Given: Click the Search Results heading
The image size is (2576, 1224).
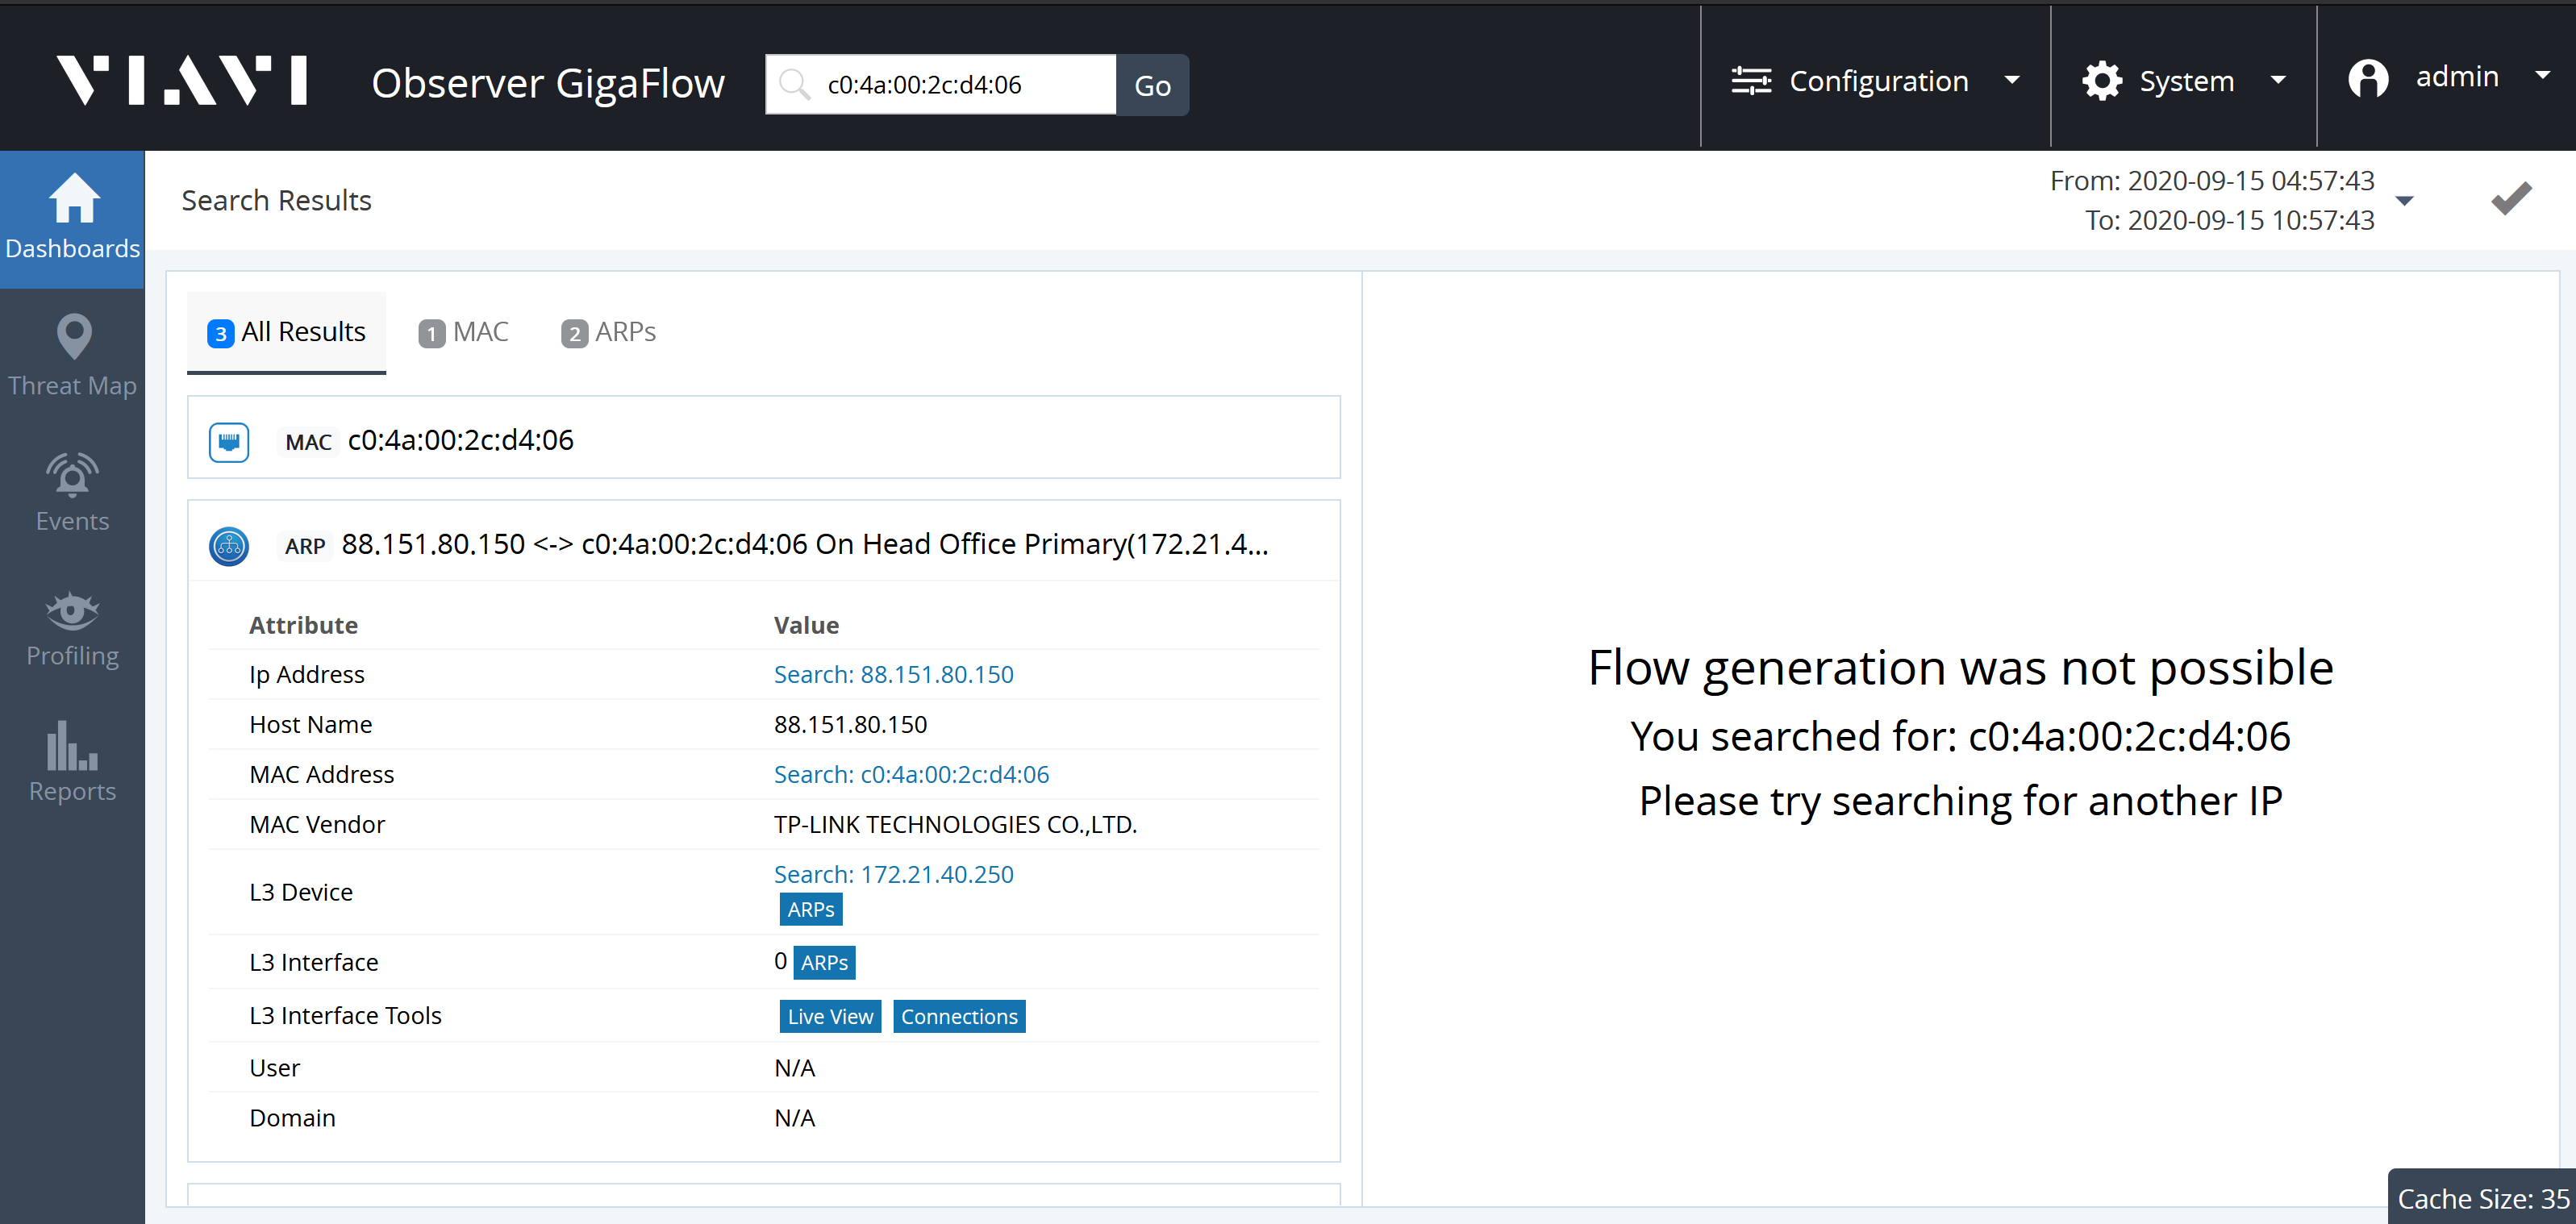Looking at the screenshot, I should tap(276, 201).
